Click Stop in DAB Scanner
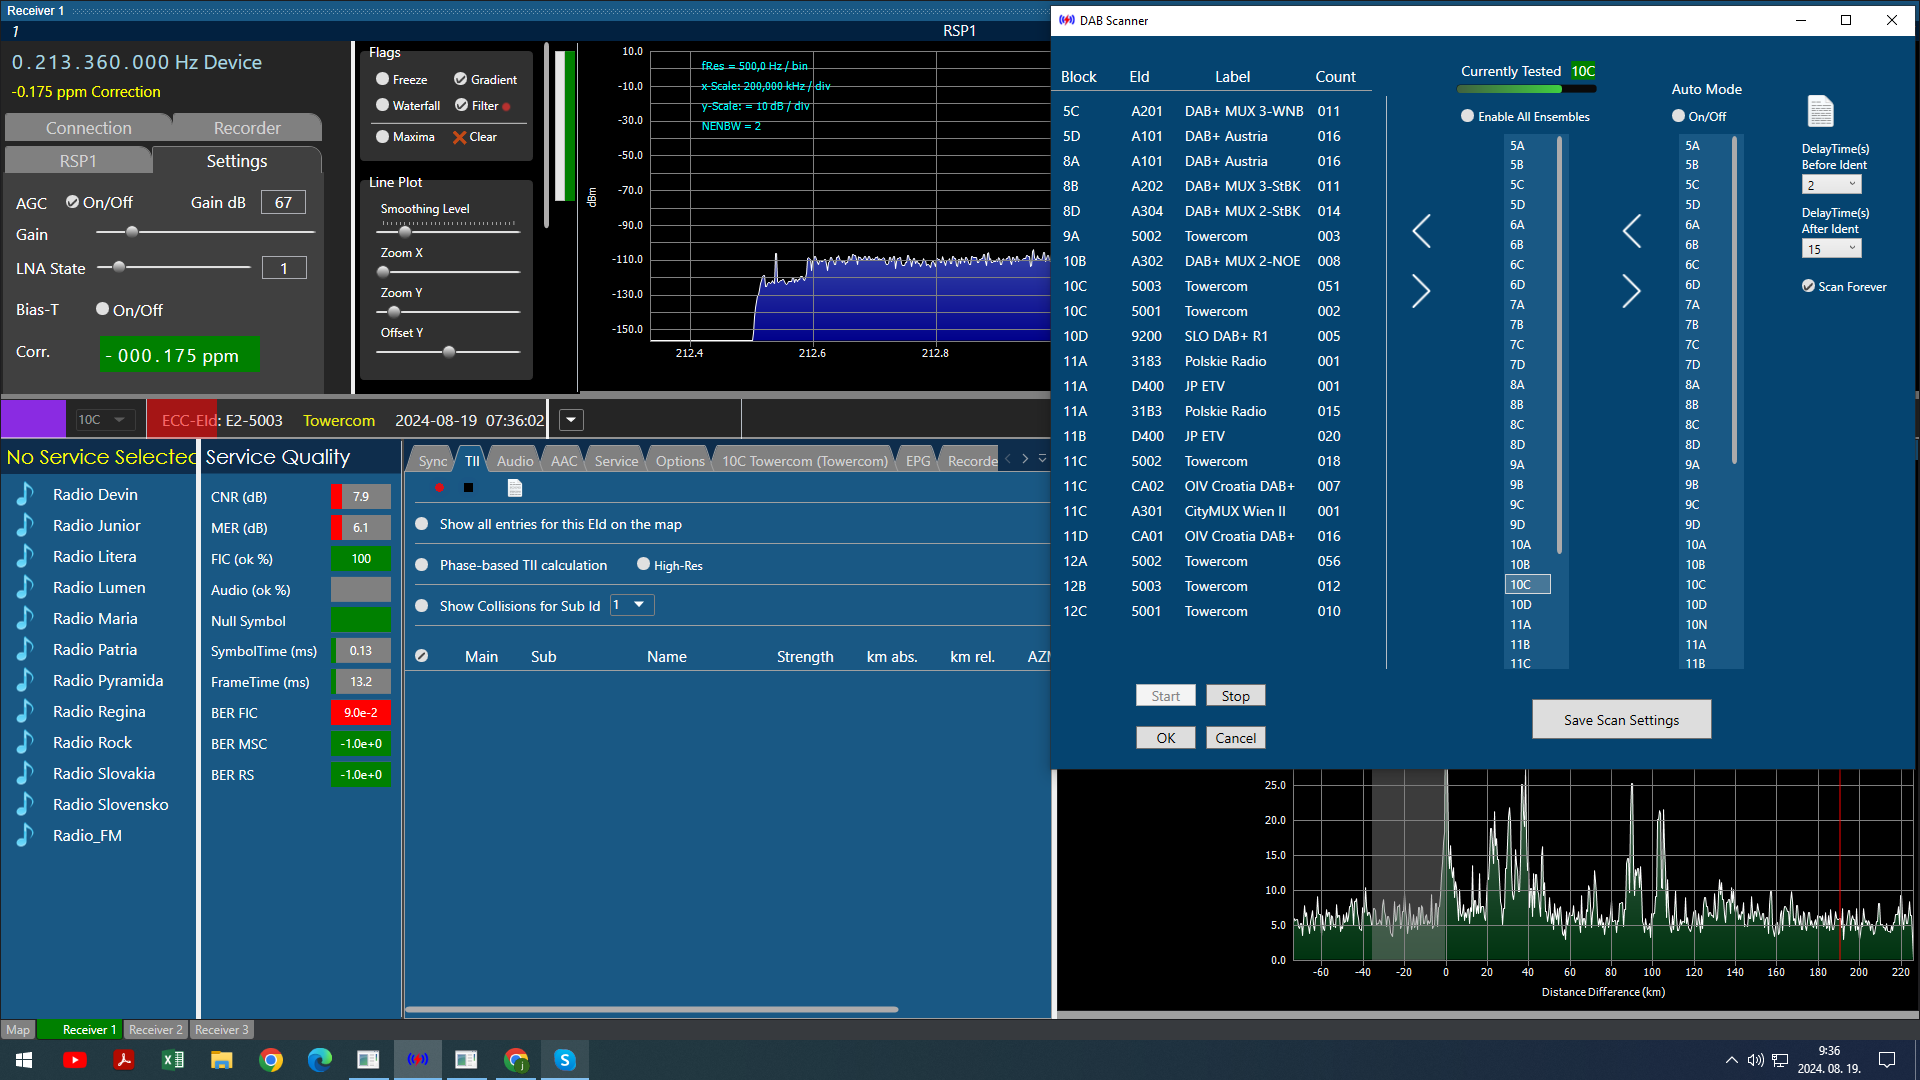The width and height of the screenshot is (1920, 1080). coord(1235,696)
